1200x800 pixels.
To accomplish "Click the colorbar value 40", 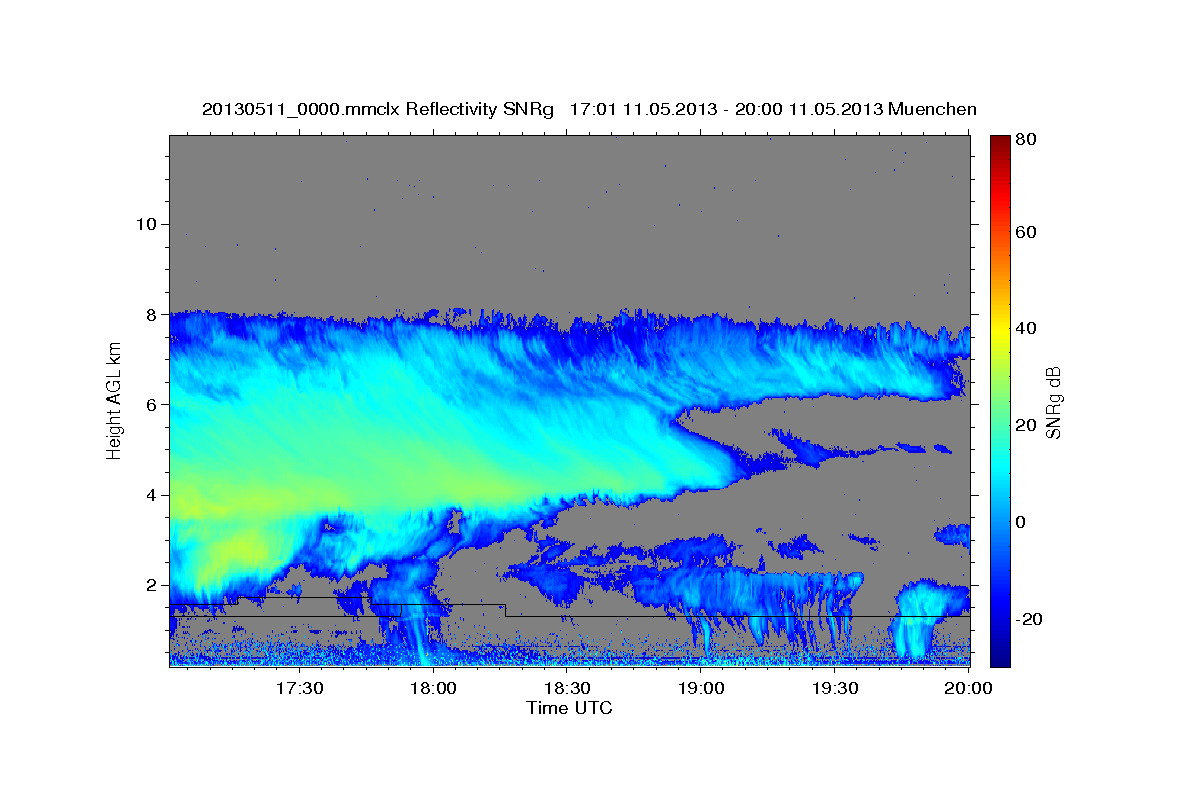I will pyautogui.click(x=1025, y=329).
